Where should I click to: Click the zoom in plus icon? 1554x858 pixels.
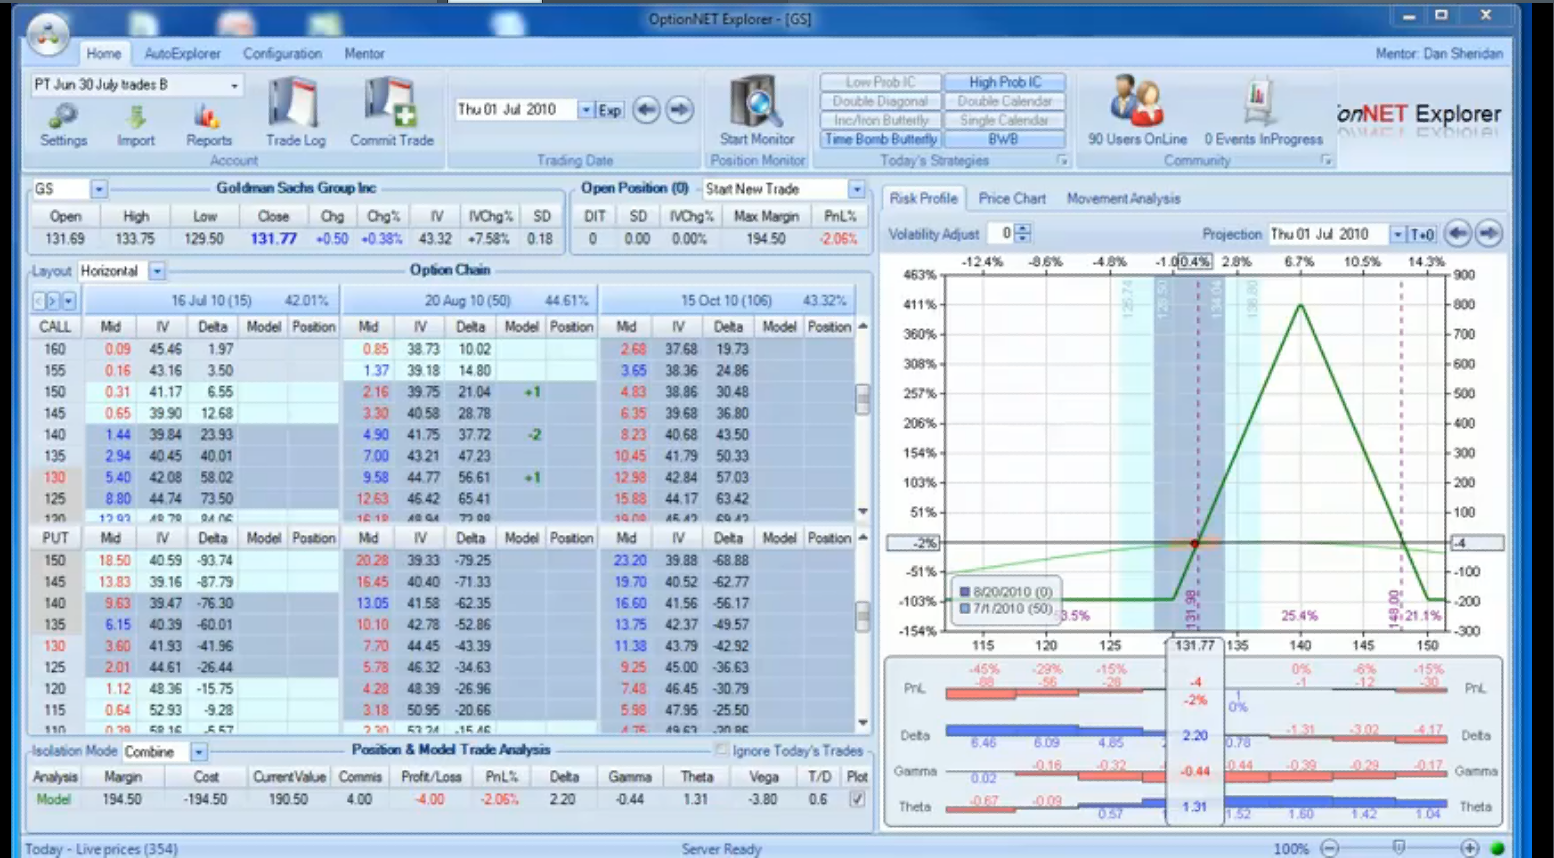(1469, 848)
